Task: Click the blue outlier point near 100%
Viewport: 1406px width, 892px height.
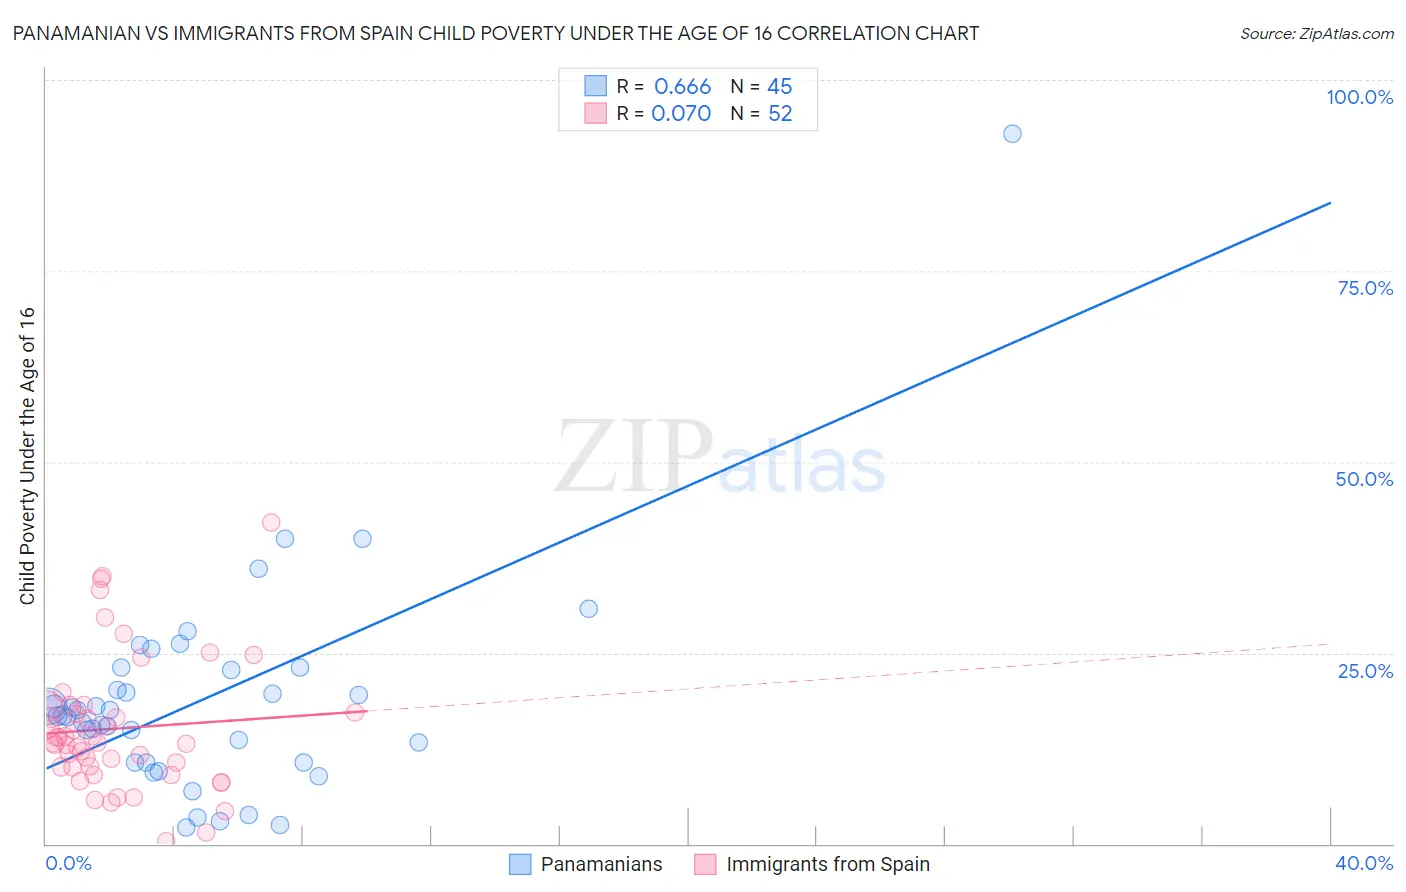Action: click(x=1012, y=134)
